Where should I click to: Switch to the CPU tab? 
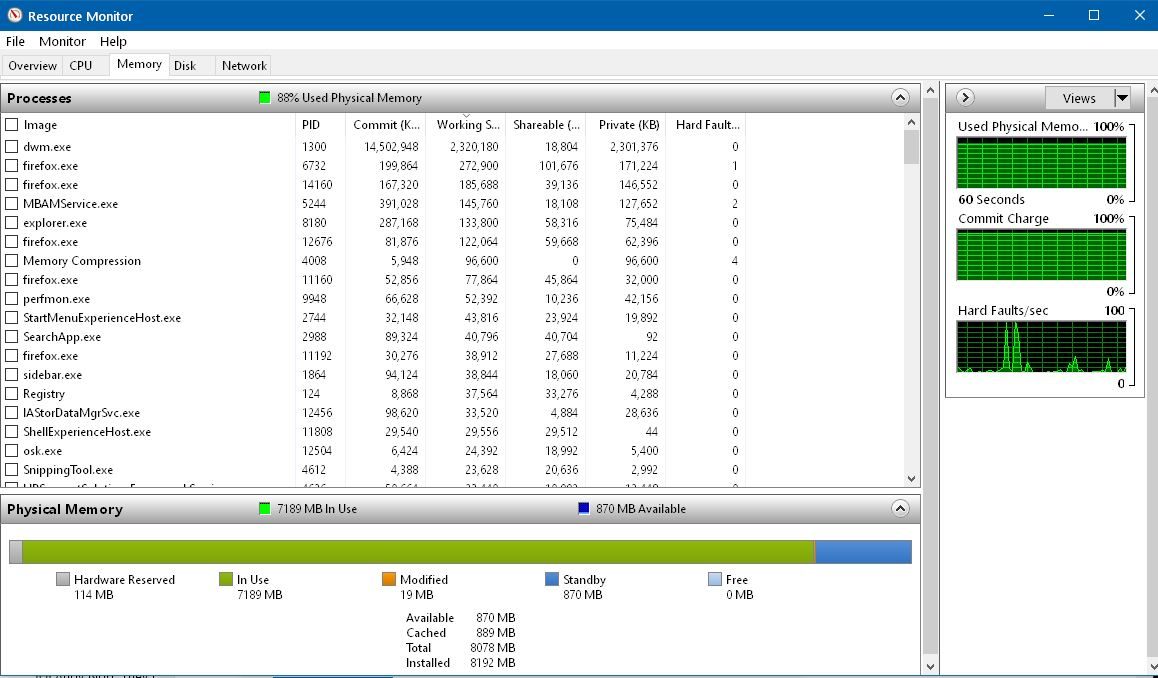click(x=80, y=65)
